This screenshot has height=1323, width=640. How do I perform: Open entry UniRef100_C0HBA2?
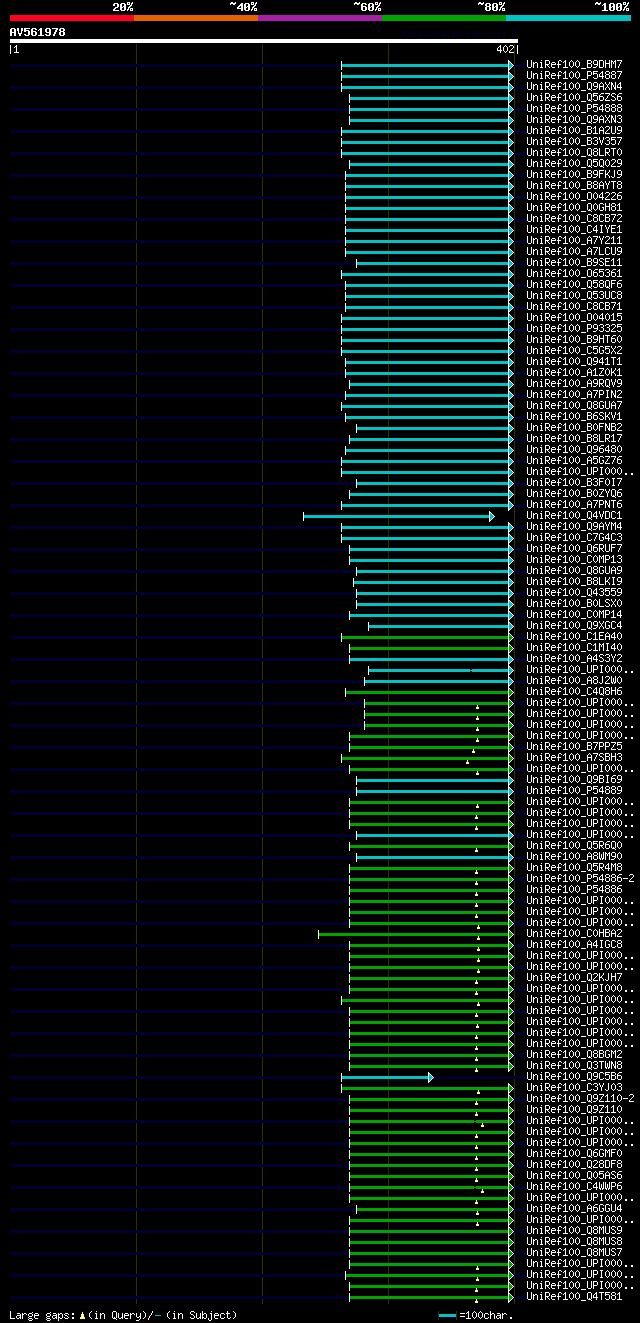pyautogui.click(x=574, y=933)
